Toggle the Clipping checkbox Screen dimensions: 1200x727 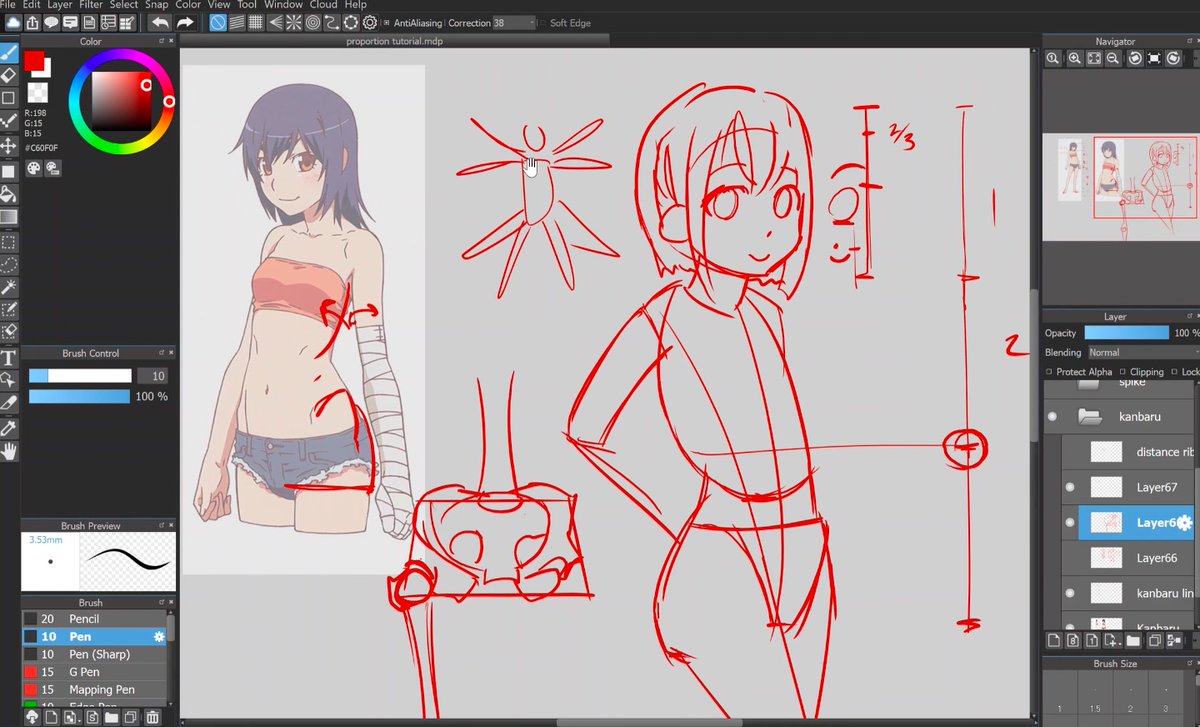[1124, 372]
